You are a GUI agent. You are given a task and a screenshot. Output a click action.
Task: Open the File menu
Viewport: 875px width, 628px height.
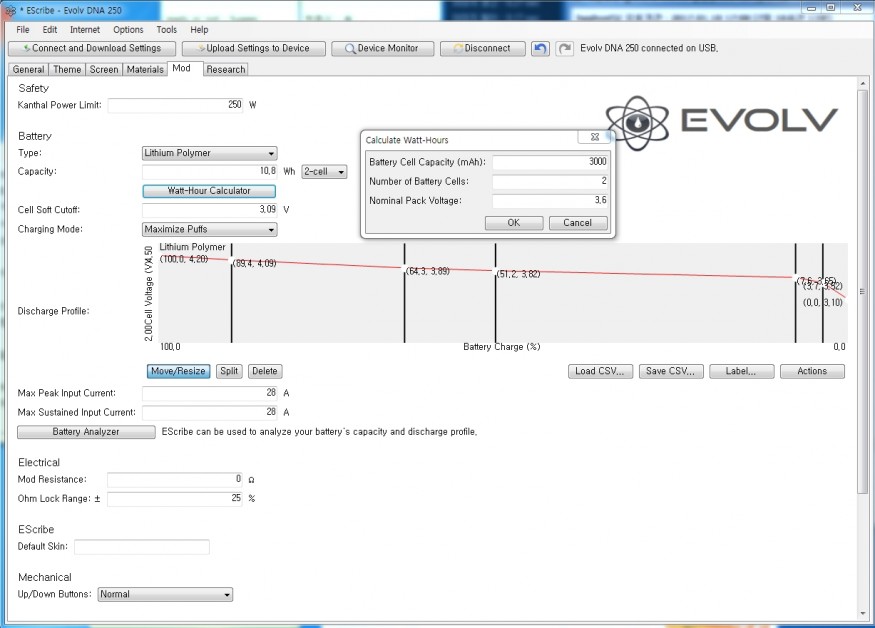23,30
